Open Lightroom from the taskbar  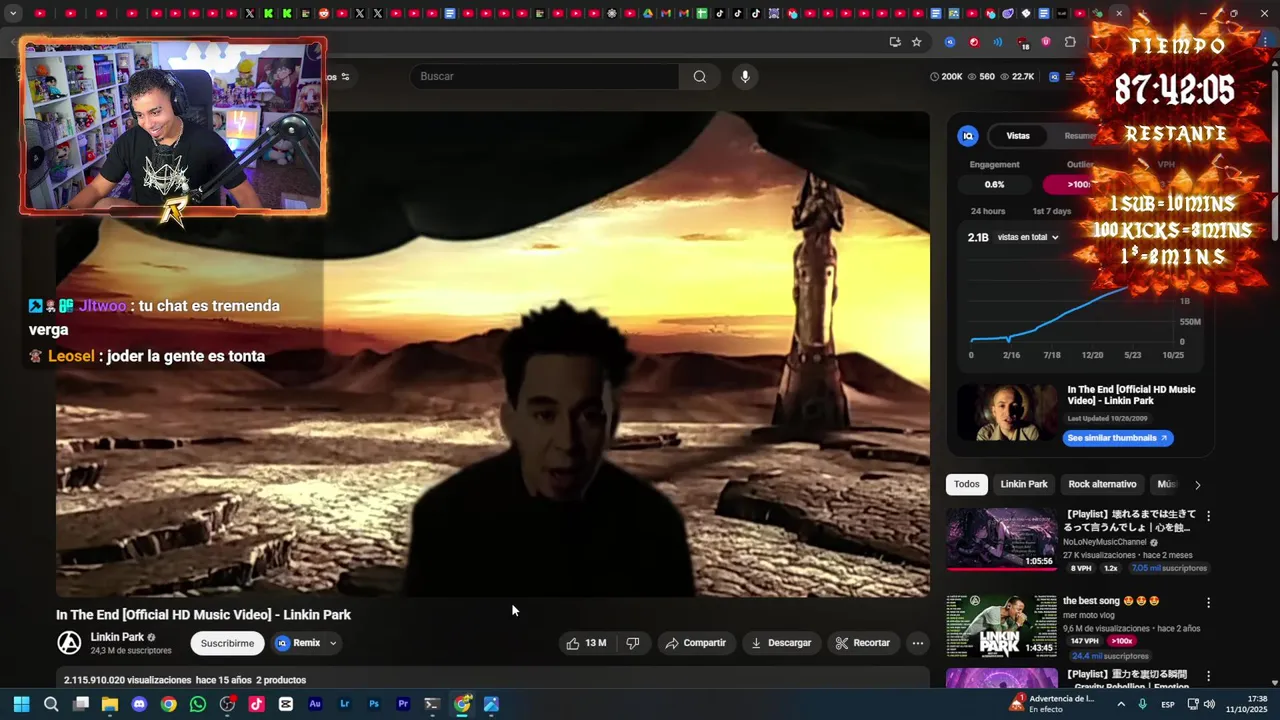coord(345,704)
